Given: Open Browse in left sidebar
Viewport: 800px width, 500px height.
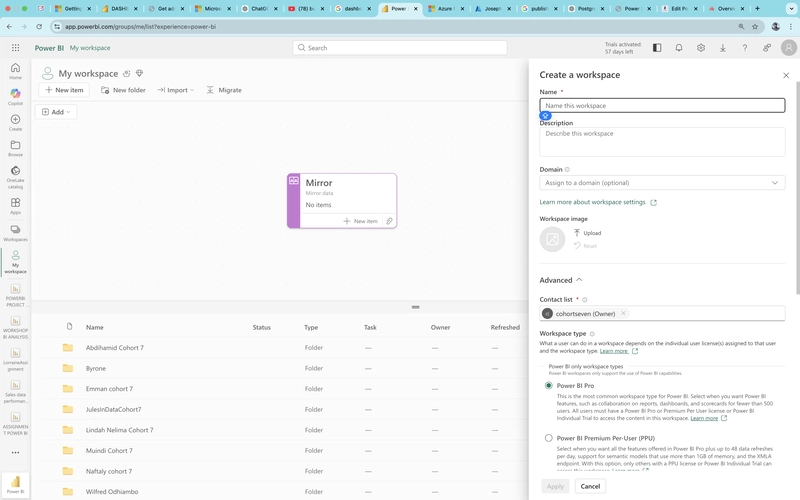Looking at the screenshot, I should click(x=15, y=148).
